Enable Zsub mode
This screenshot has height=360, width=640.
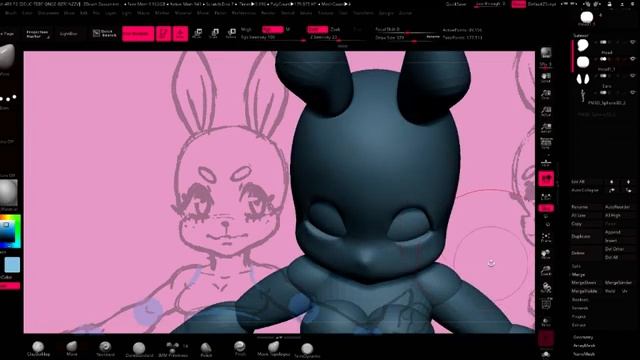(x=336, y=29)
